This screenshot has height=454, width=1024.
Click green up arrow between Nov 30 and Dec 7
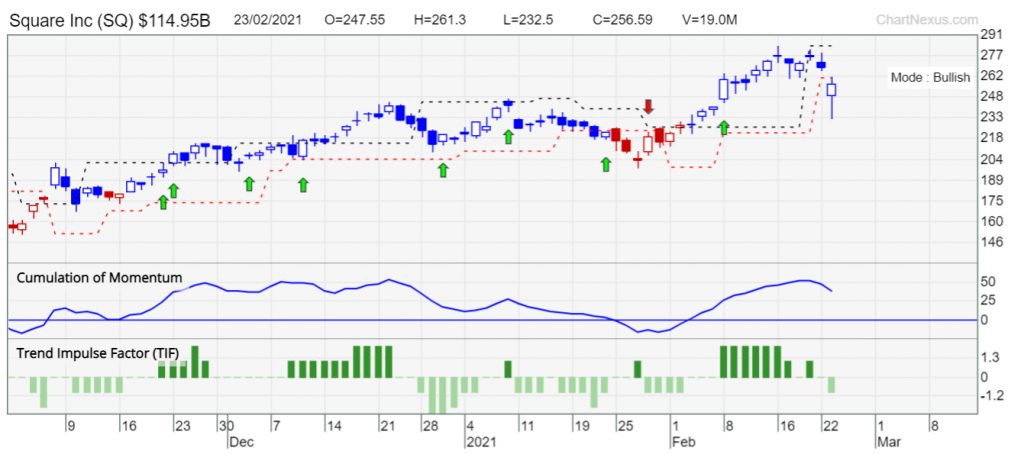tap(249, 184)
